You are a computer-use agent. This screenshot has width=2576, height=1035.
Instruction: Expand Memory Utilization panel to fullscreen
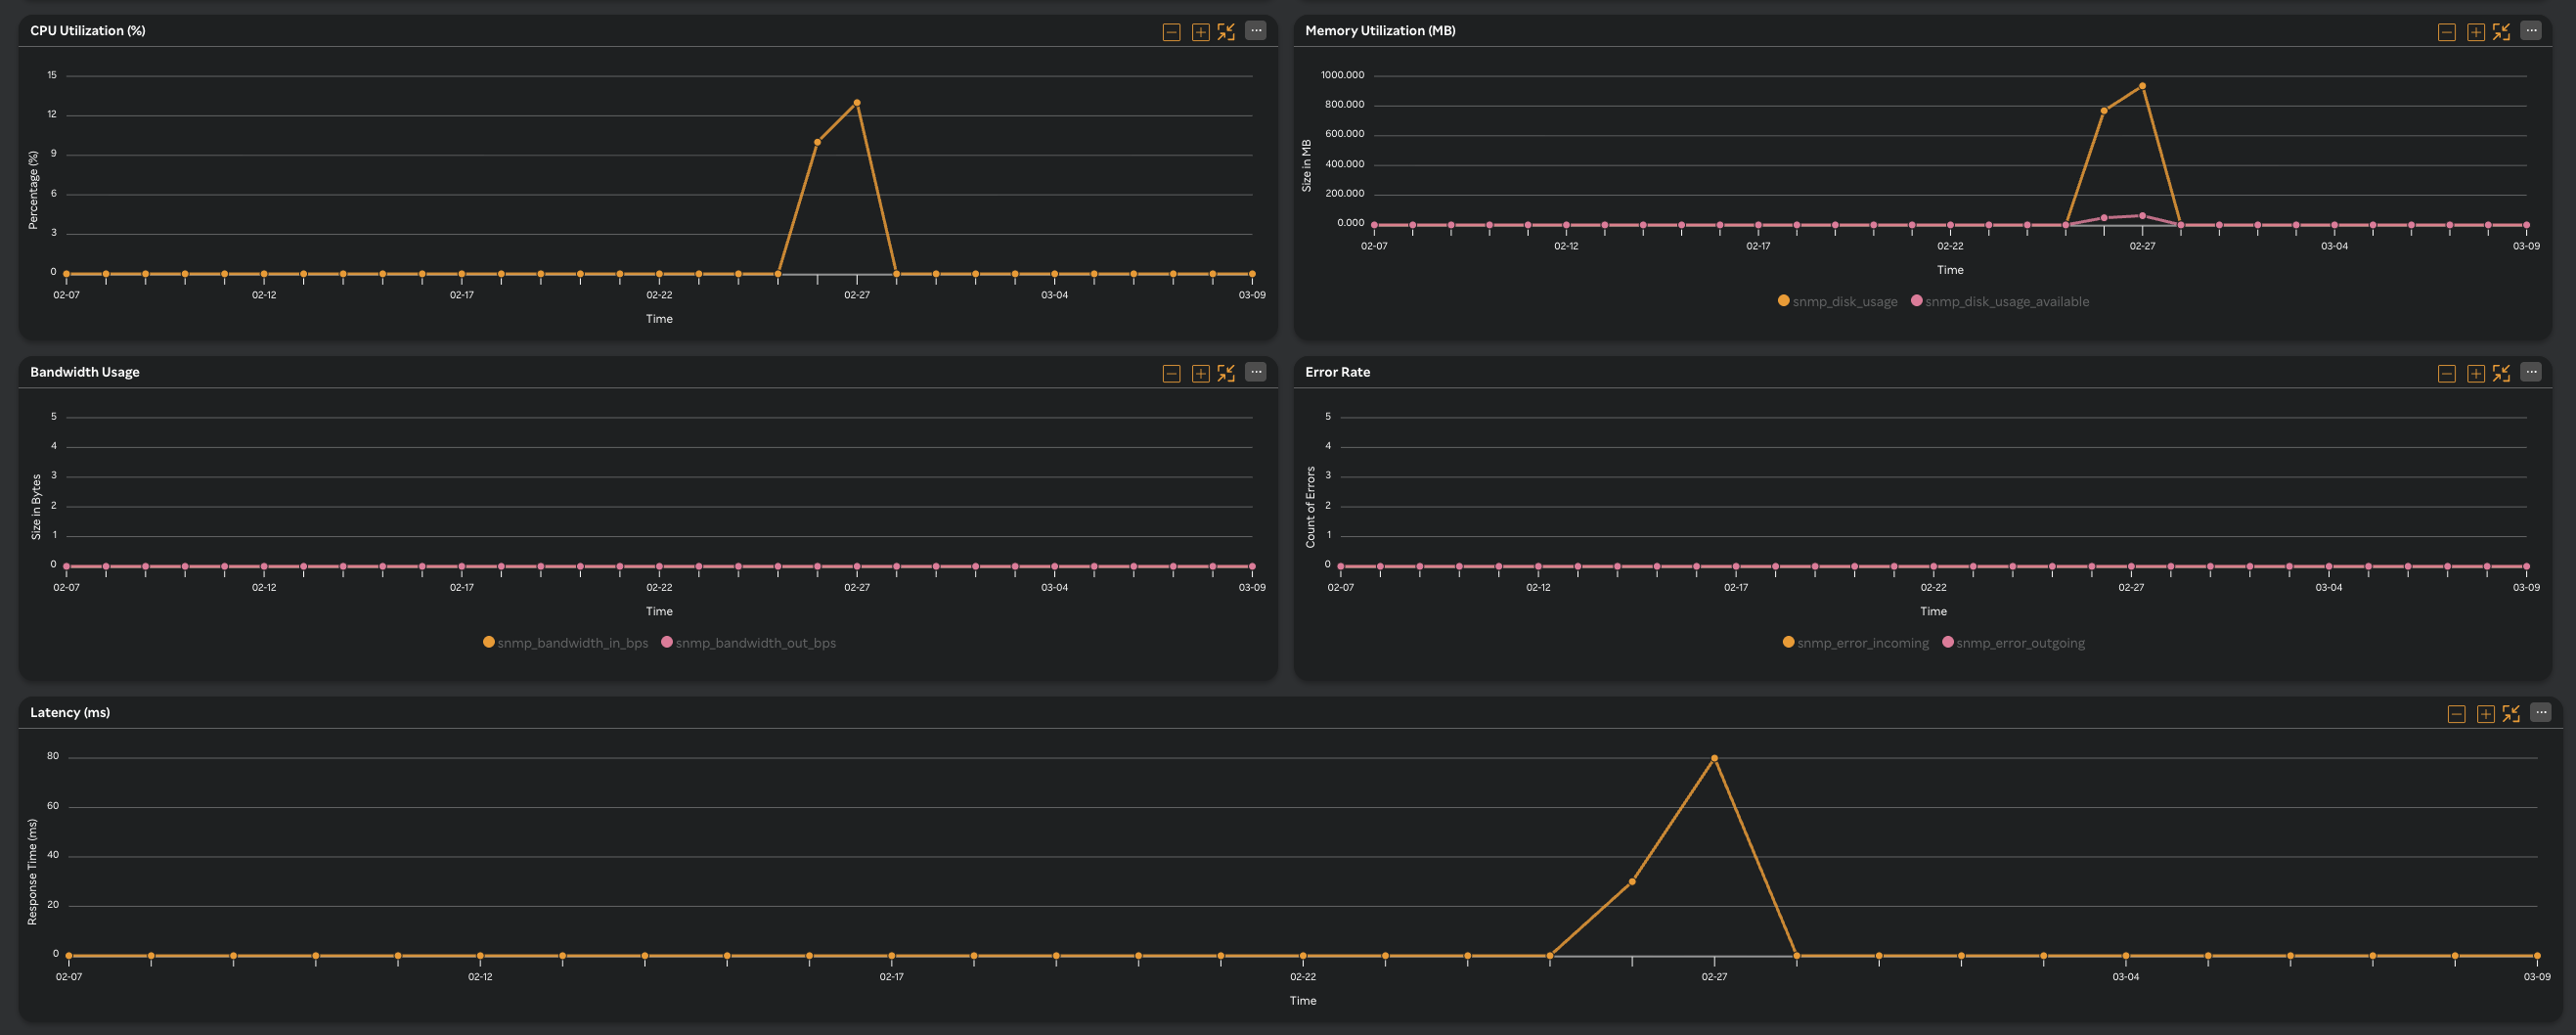[2503, 31]
